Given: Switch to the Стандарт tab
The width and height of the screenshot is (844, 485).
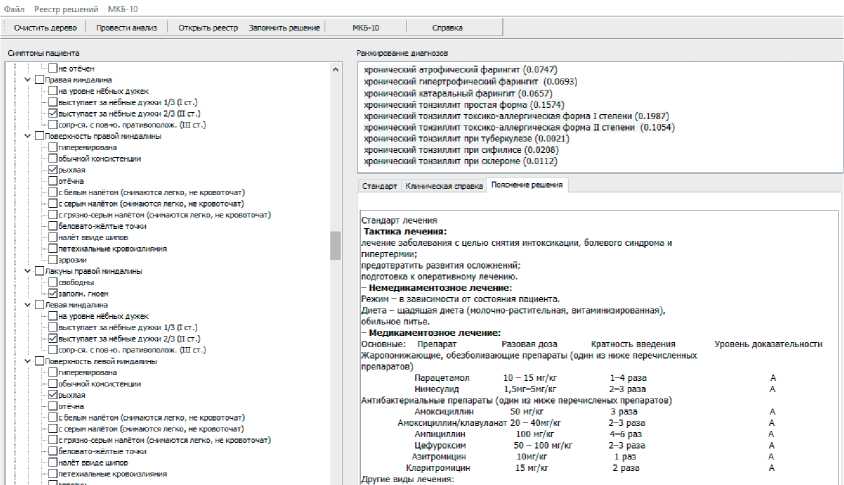Looking at the screenshot, I should click(x=379, y=185).
